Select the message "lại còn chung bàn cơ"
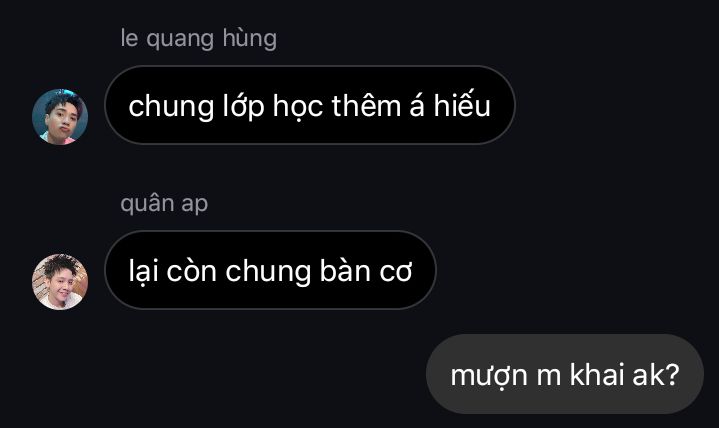Image resolution: width=719 pixels, height=428 pixels. tap(271, 270)
